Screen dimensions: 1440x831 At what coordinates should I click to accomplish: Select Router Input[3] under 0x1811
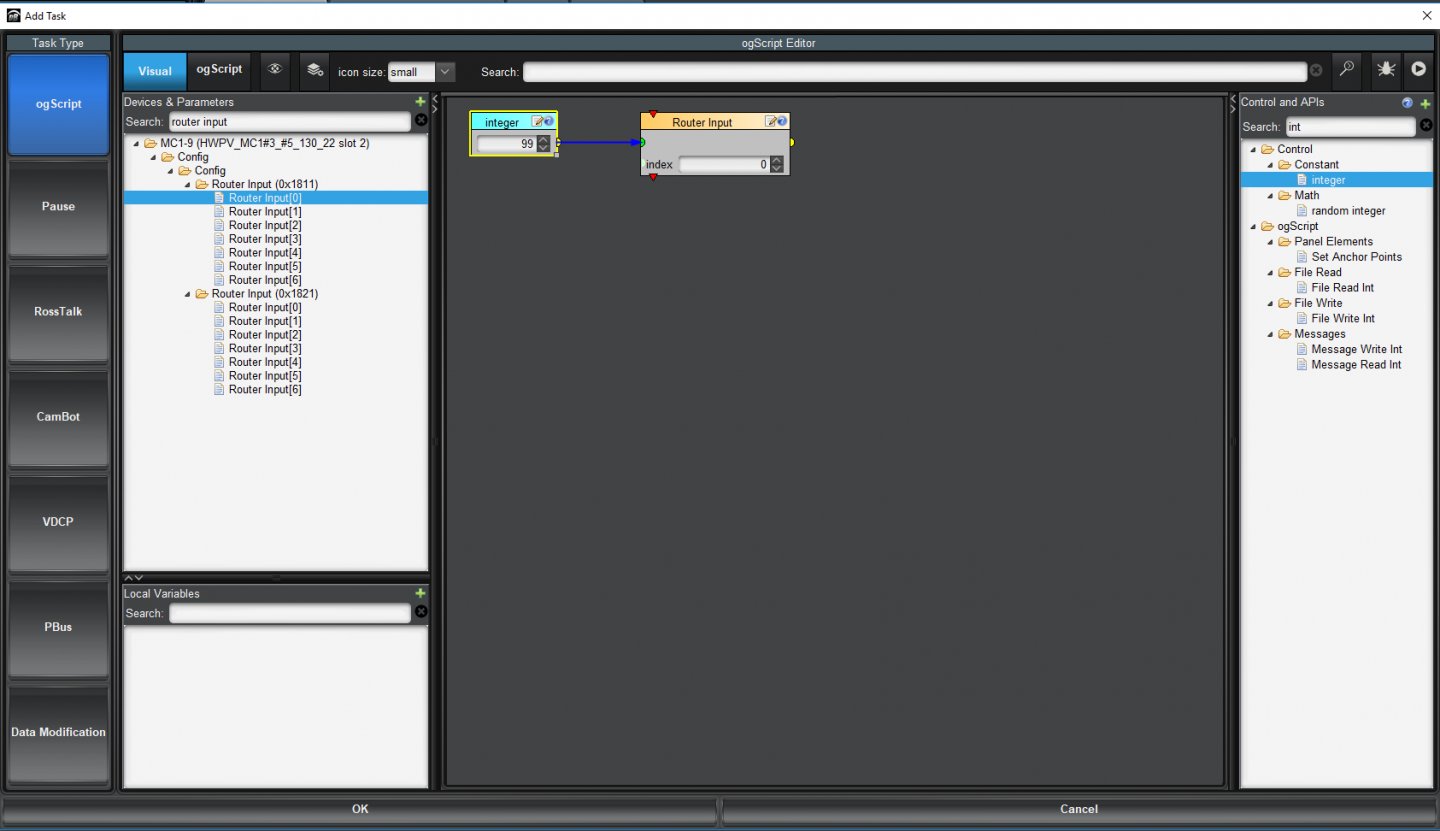click(x=265, y=239)
